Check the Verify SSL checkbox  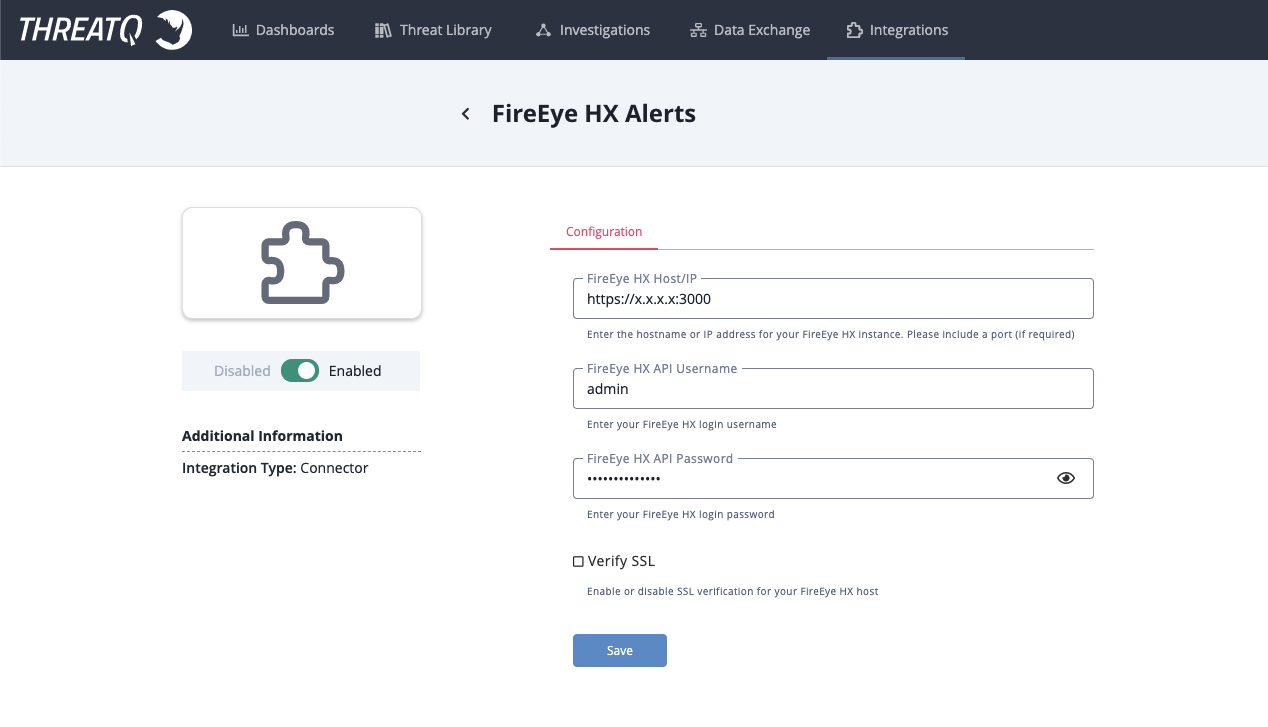point(578,562)
